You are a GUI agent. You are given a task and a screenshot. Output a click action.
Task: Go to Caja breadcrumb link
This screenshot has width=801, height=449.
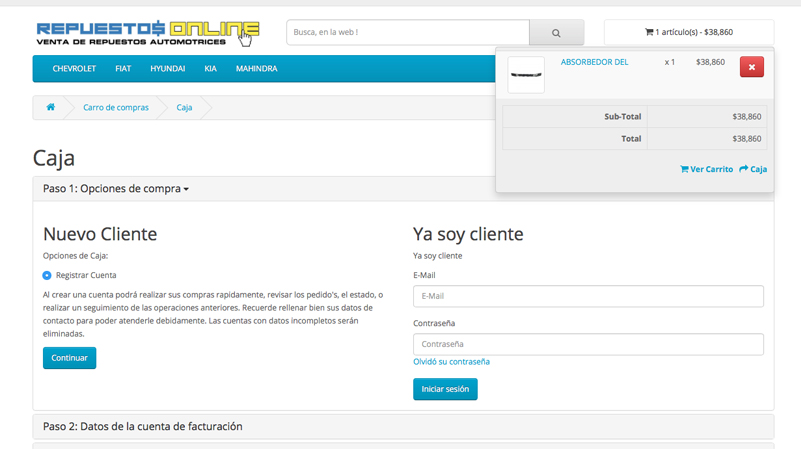[x=184, y=107]
